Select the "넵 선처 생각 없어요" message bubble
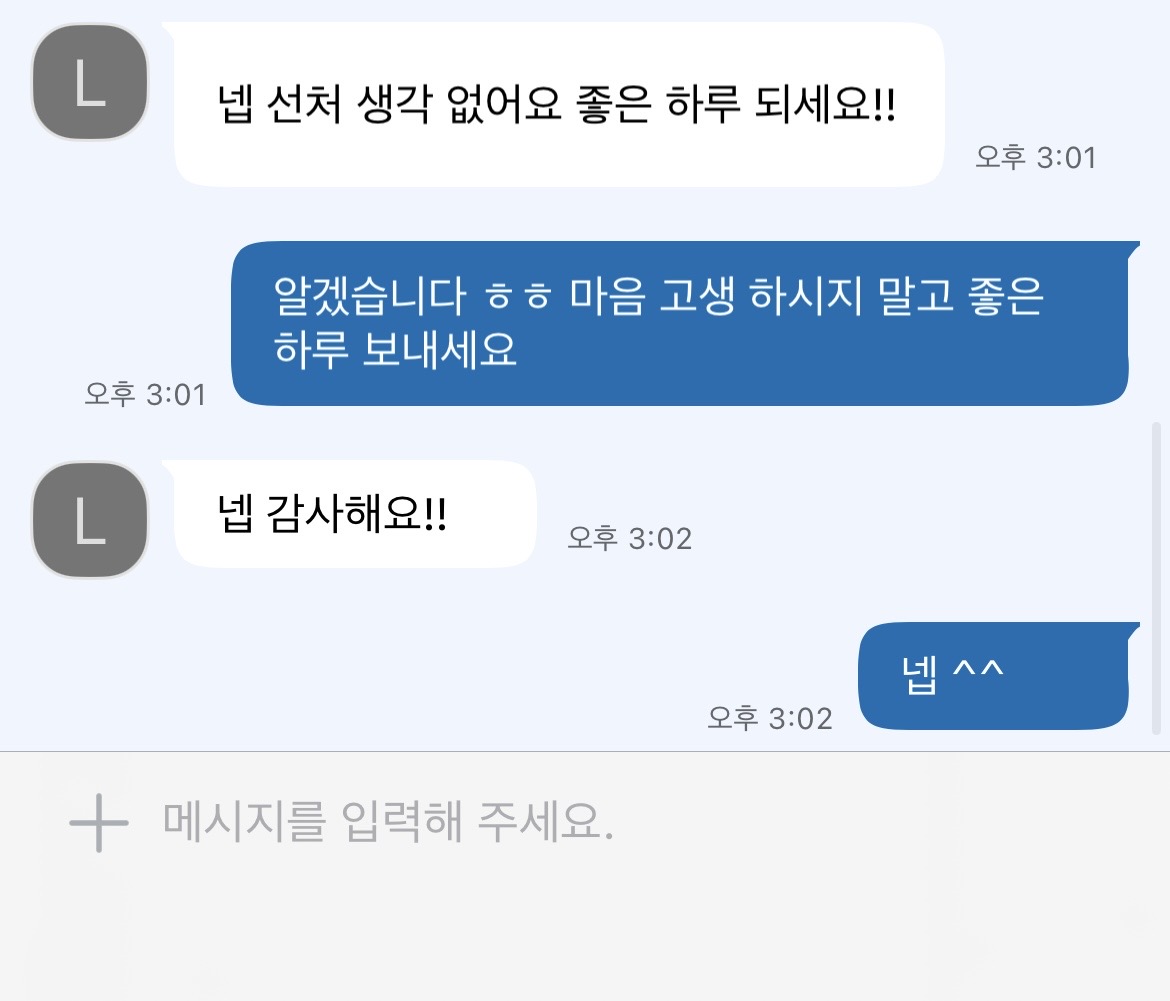 [558, 106]
